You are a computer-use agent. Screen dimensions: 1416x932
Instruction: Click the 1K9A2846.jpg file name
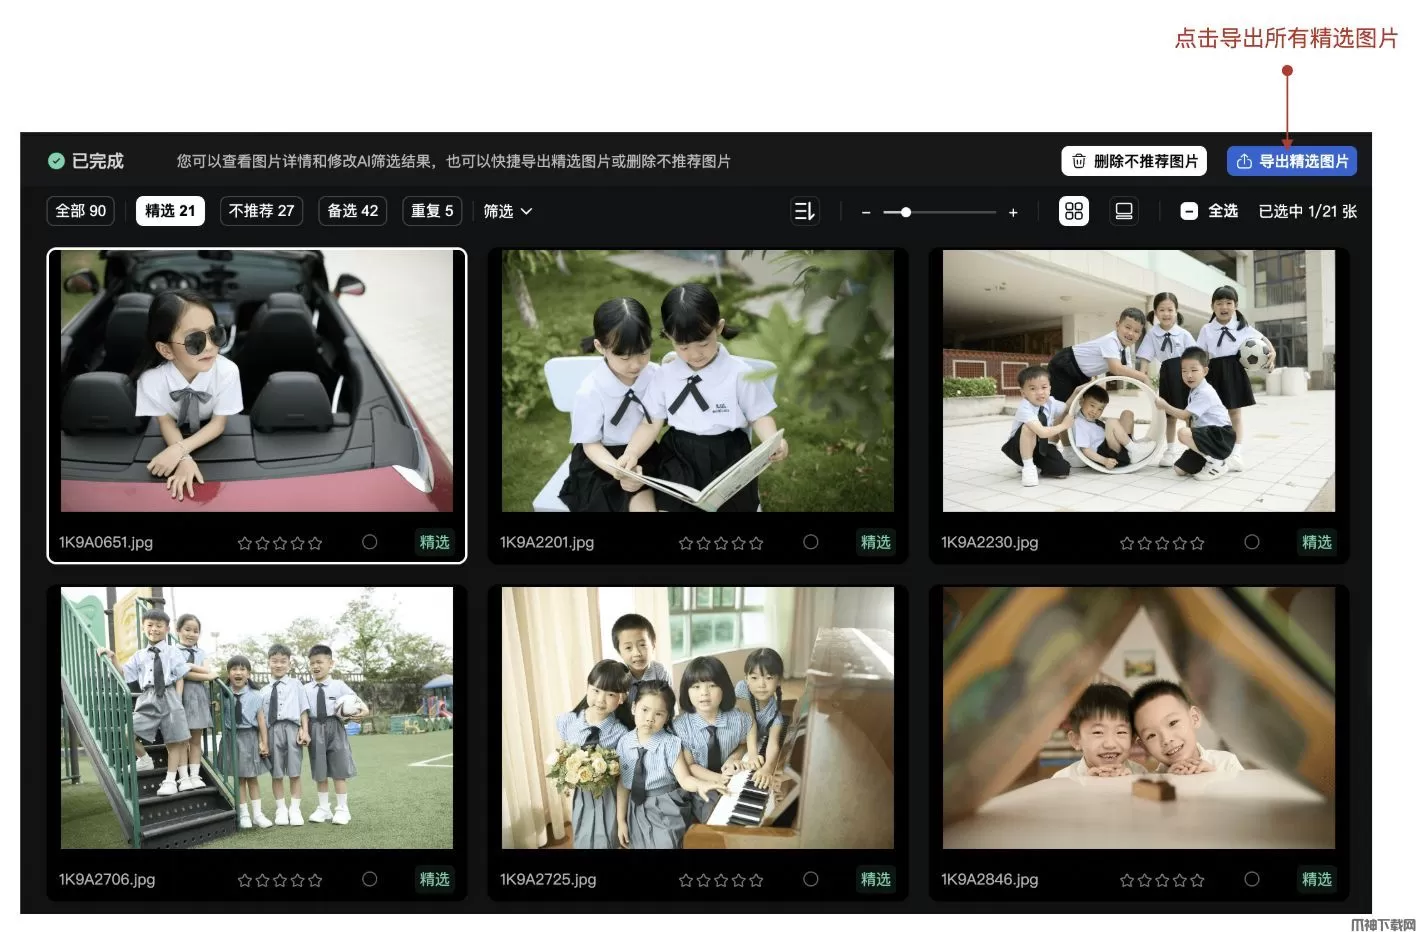[990, 879]
